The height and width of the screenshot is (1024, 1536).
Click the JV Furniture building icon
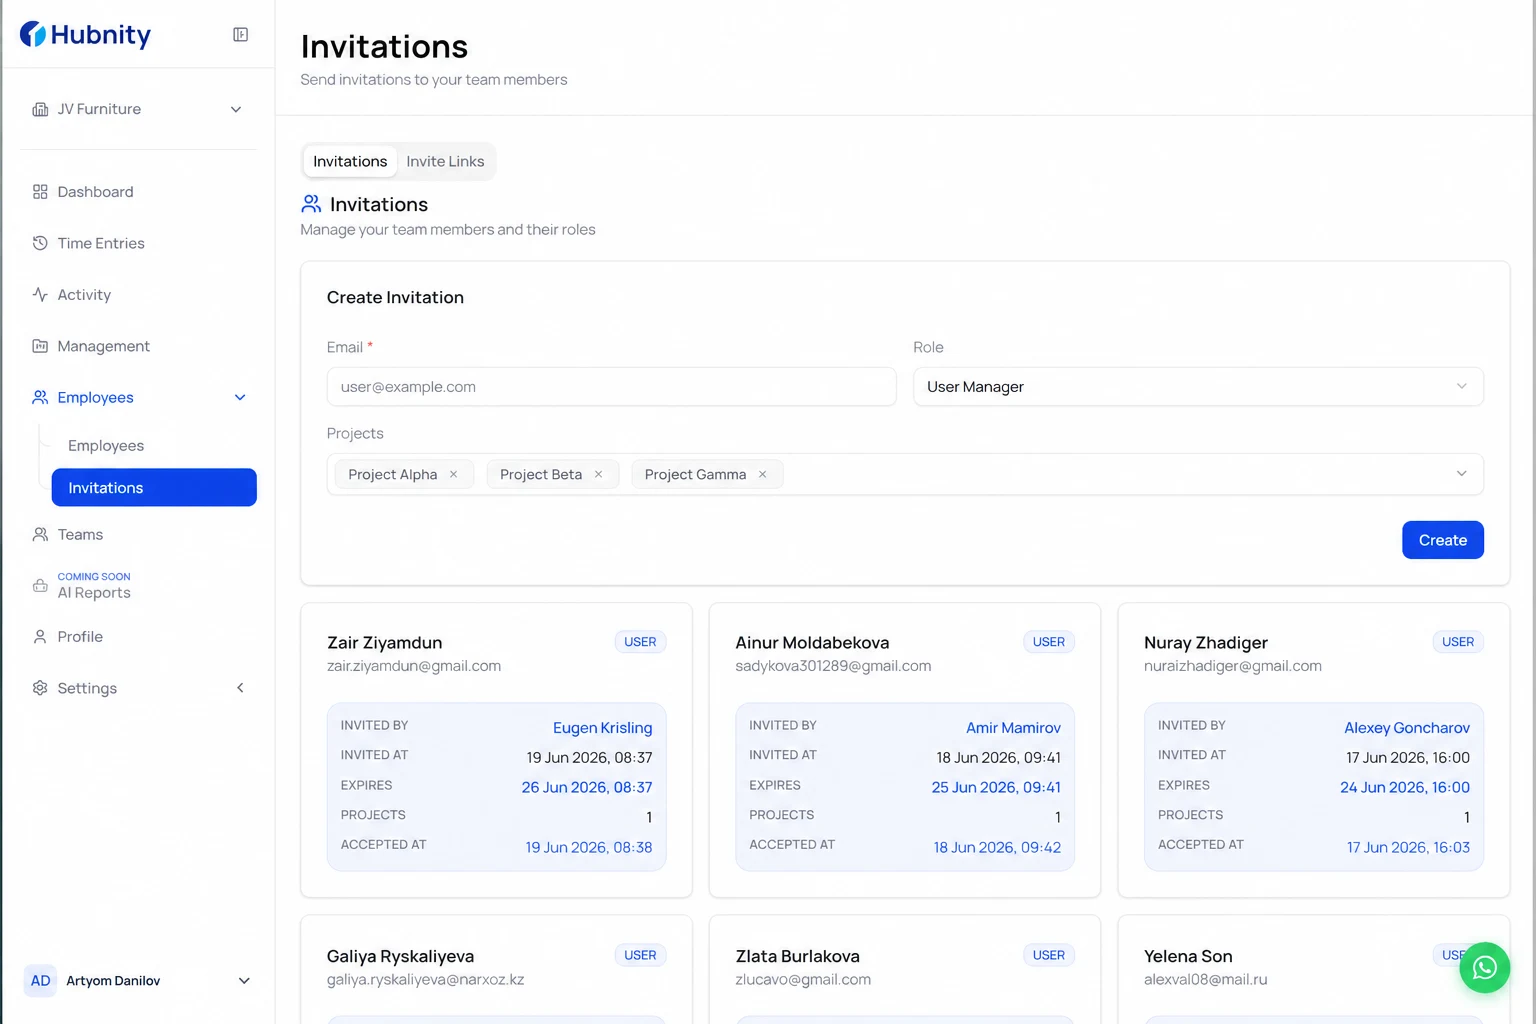point(40,109)
